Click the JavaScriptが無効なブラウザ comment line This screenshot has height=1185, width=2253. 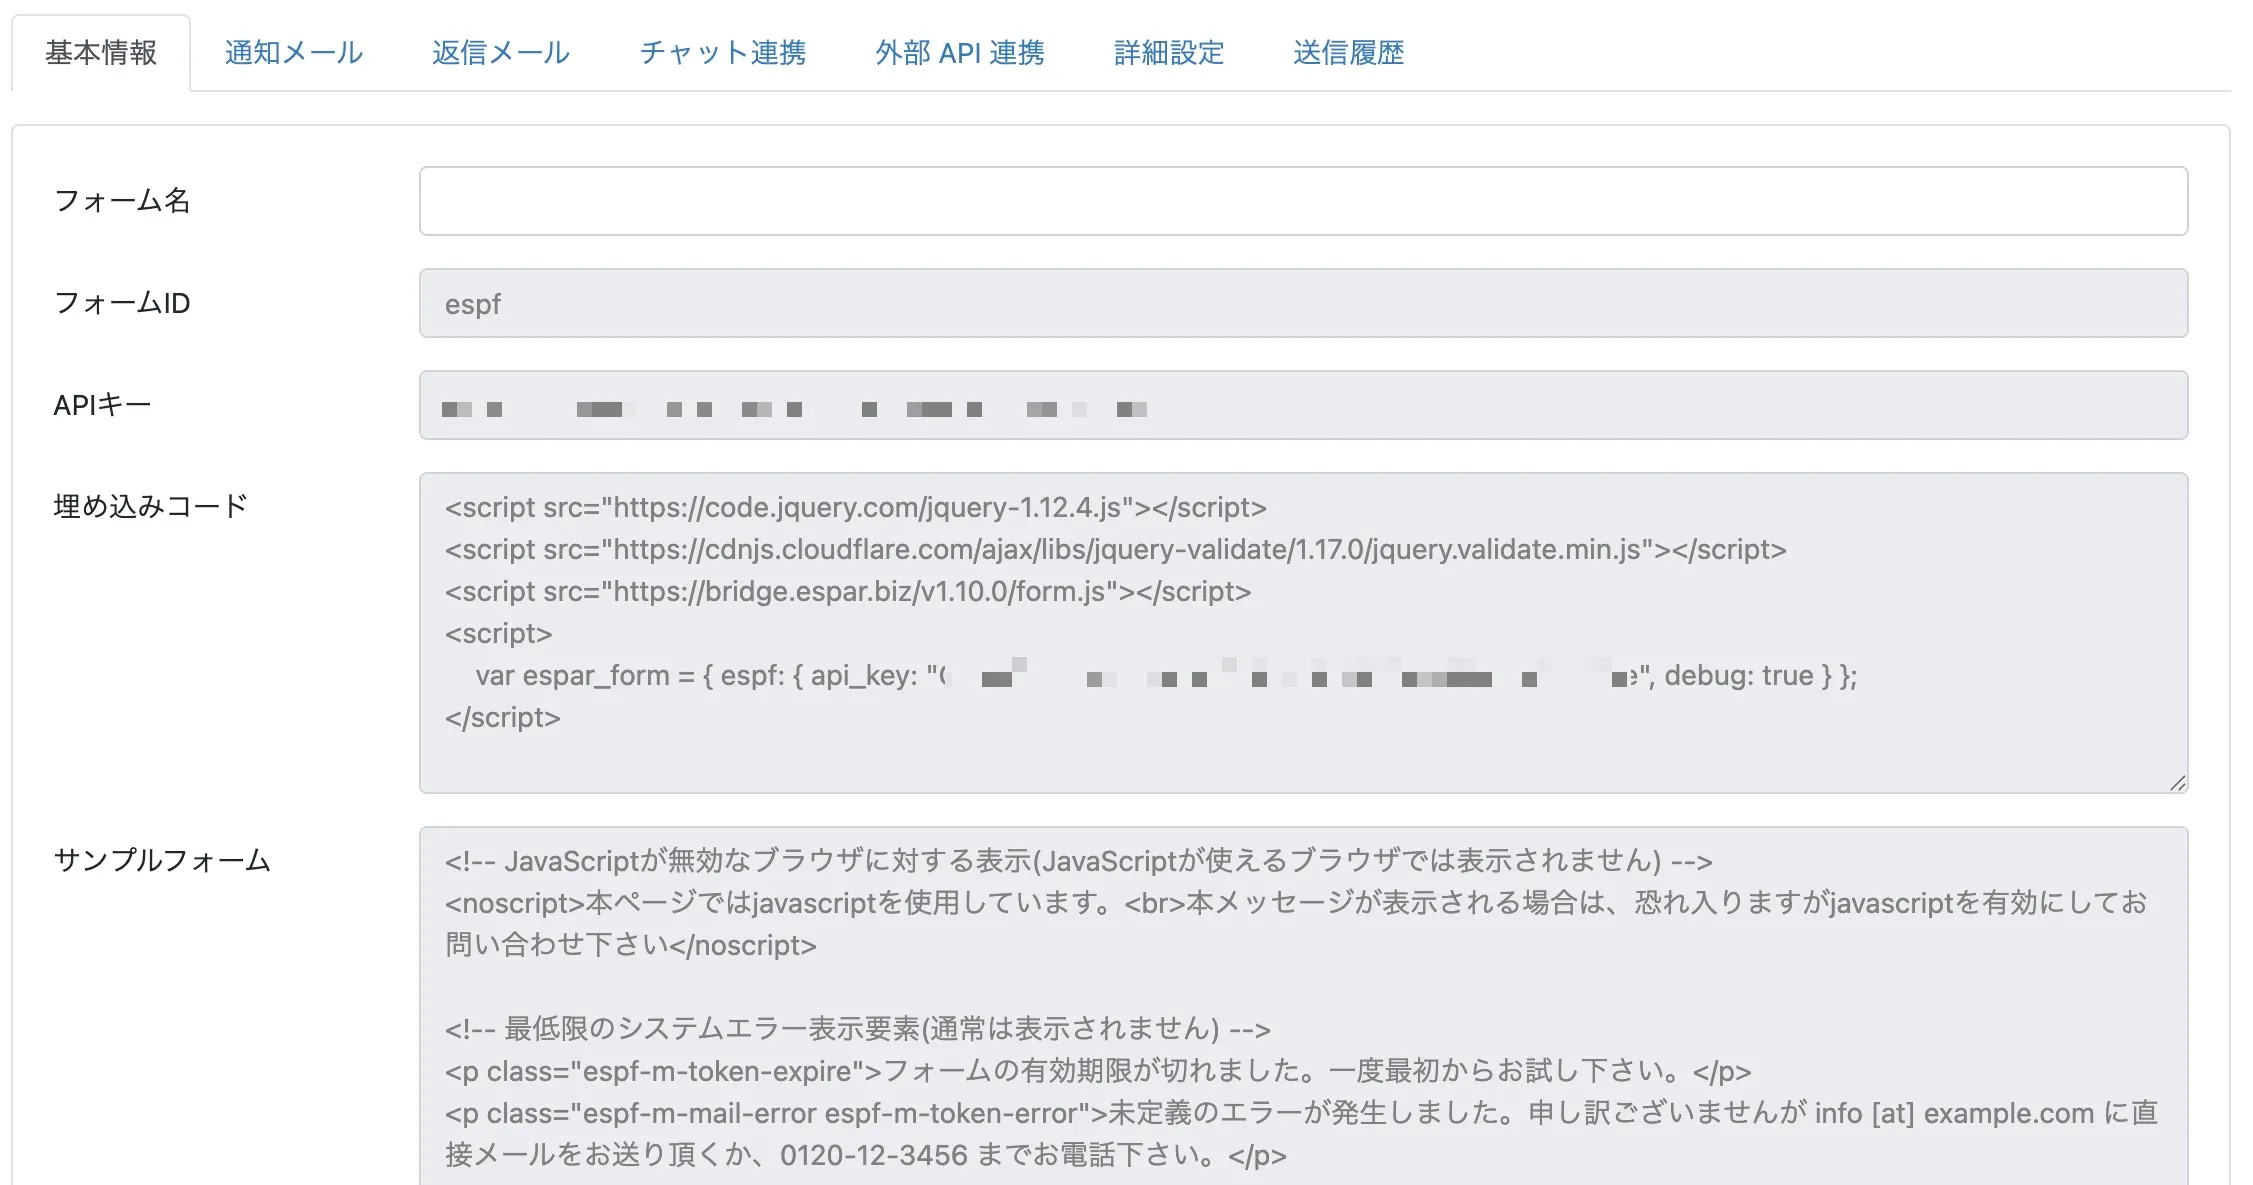click(1079, 861)
